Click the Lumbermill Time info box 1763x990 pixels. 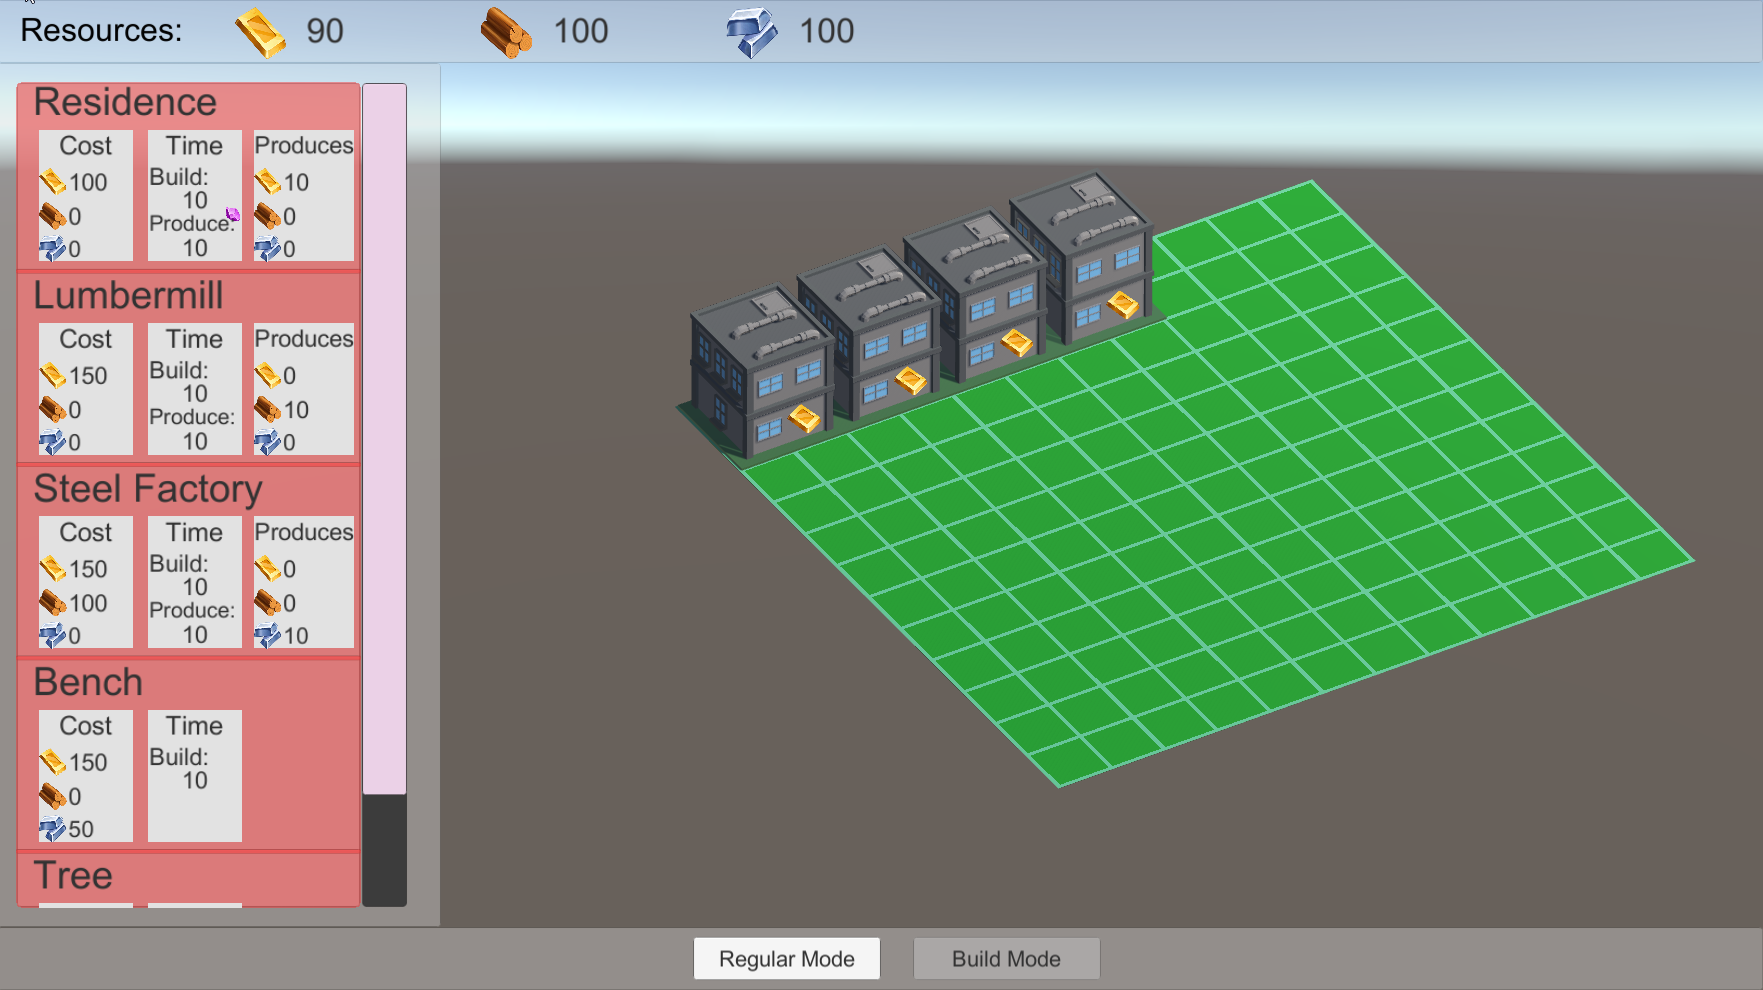pos(195,389)
